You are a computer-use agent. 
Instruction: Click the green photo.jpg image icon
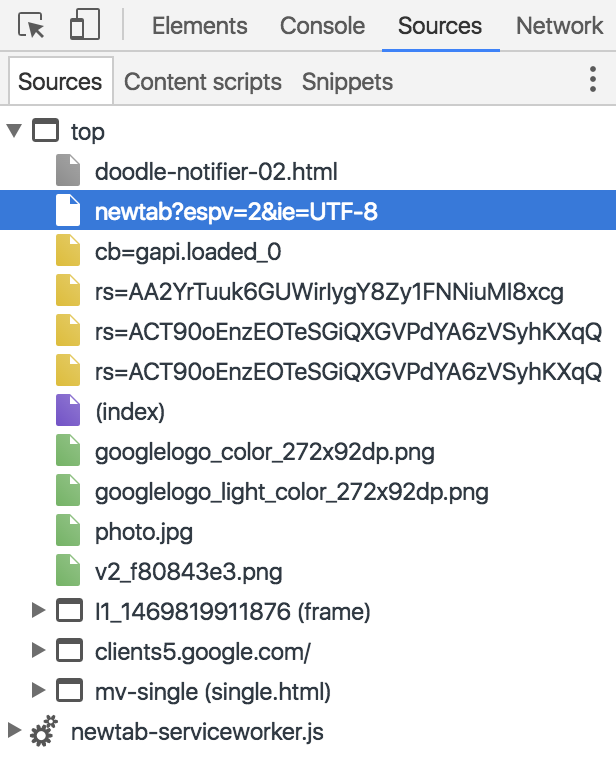tap(68, 531)
